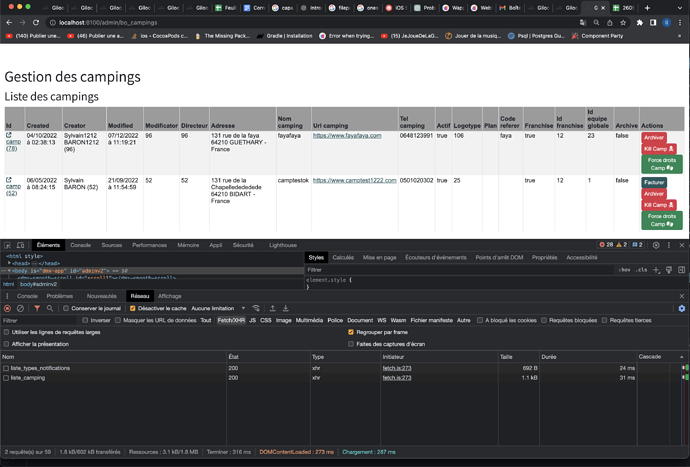Open the browser tab list chevron

680,8
